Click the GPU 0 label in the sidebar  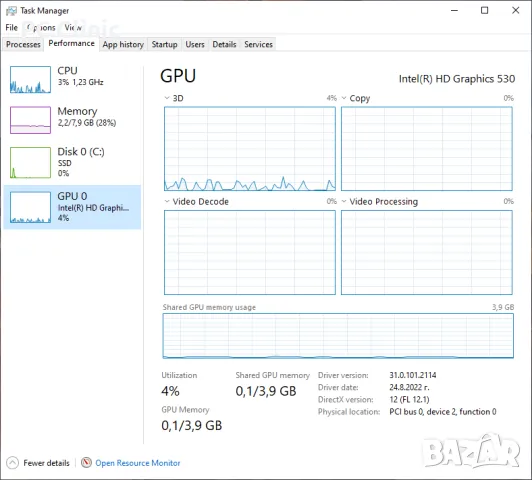point(72,196)
